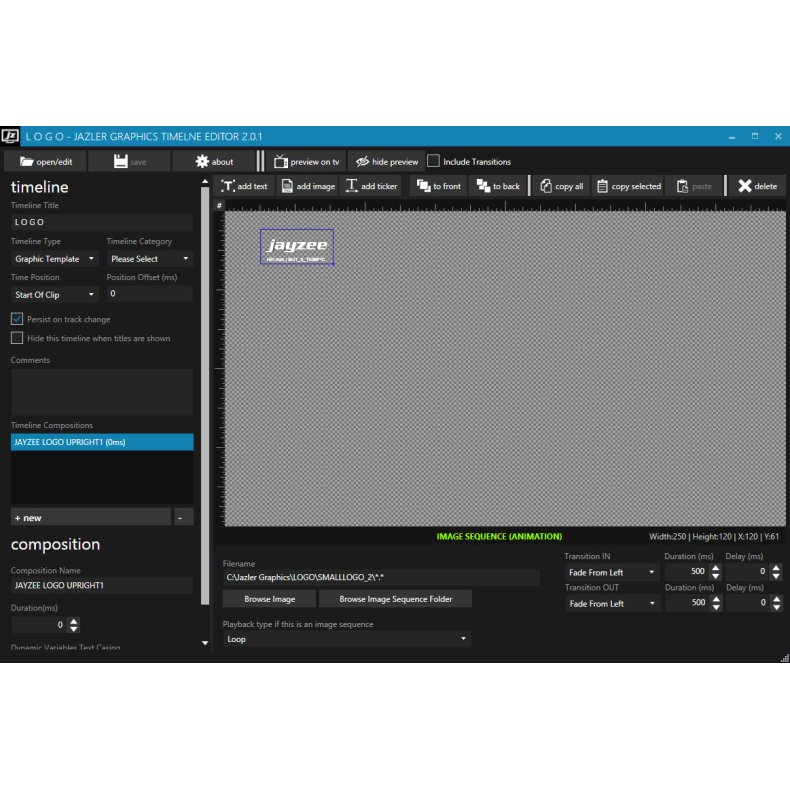
Task: Check Hide this timeline when titles are shown
Action: tap(17, 338)
